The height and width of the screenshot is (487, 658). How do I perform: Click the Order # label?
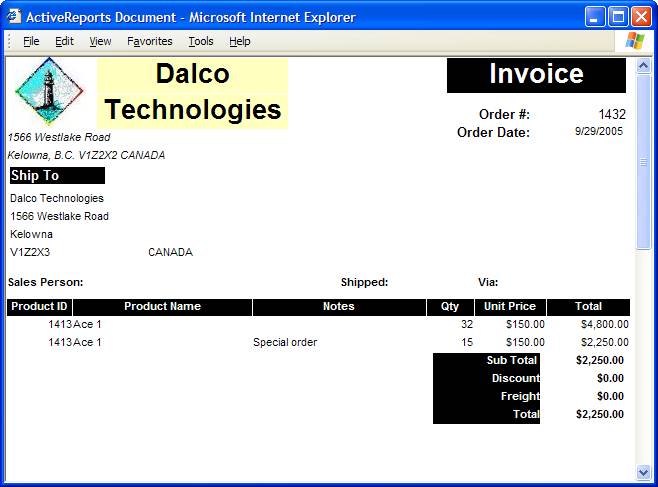[504, 115]
